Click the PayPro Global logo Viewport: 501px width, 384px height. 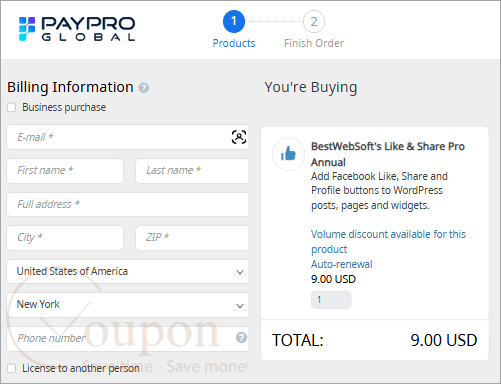[x=77, y=29]
